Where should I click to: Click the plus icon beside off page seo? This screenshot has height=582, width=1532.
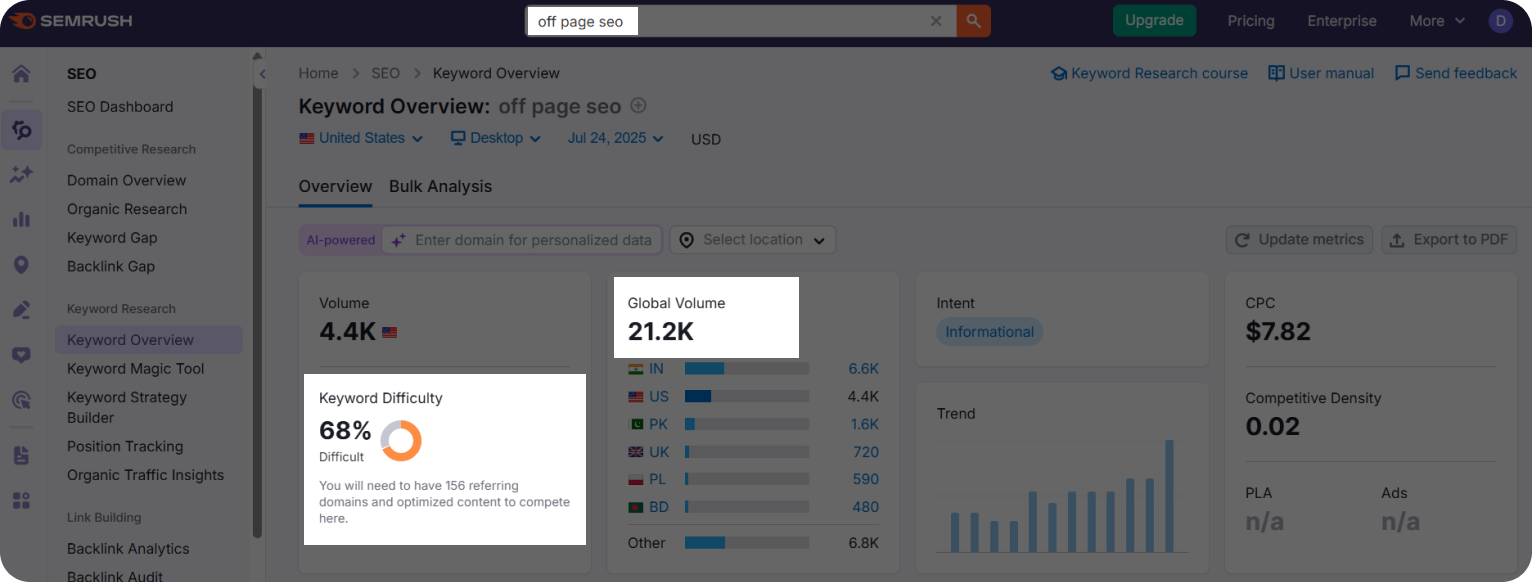tap(638, 106)
